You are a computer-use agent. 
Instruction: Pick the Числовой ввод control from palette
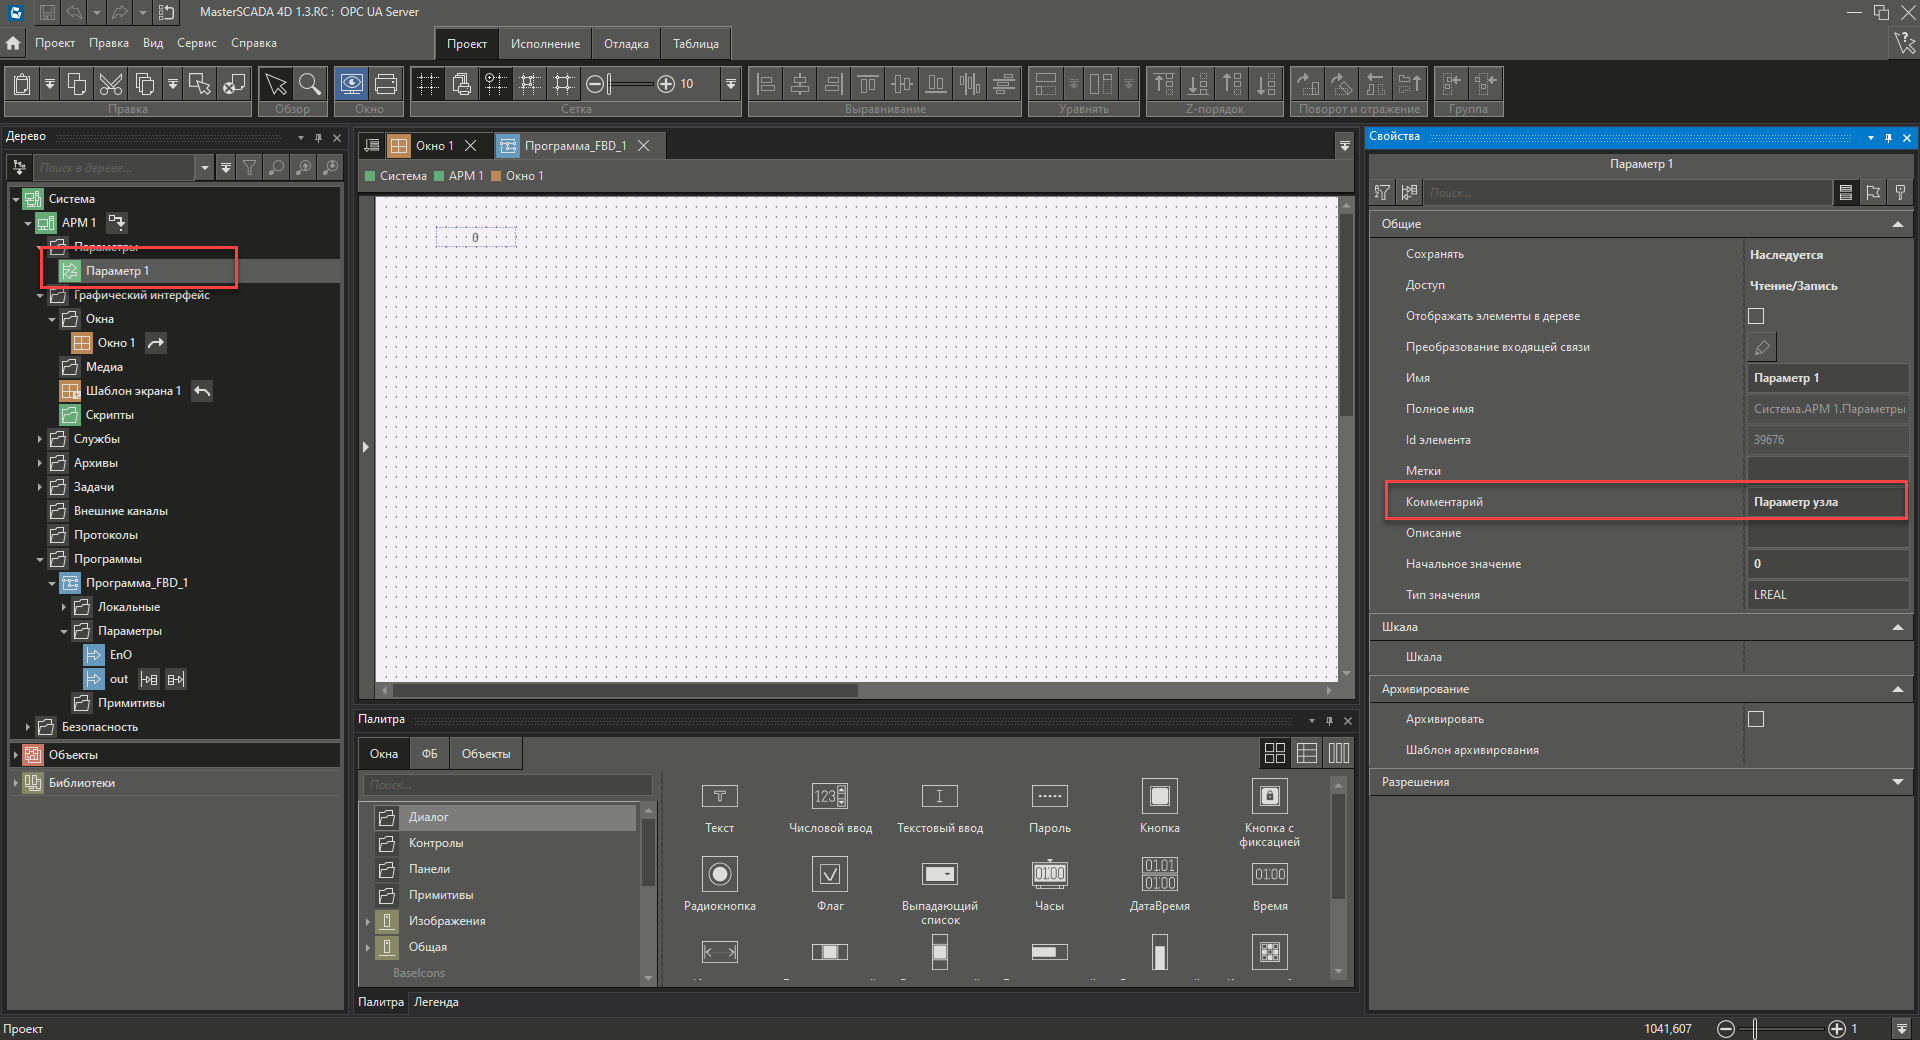point(829,797)
